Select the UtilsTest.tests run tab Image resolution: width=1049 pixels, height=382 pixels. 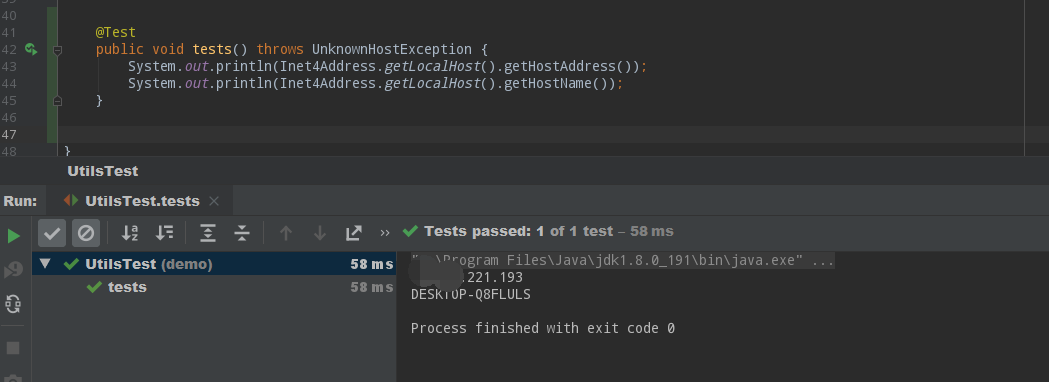[x=142, y=201]
